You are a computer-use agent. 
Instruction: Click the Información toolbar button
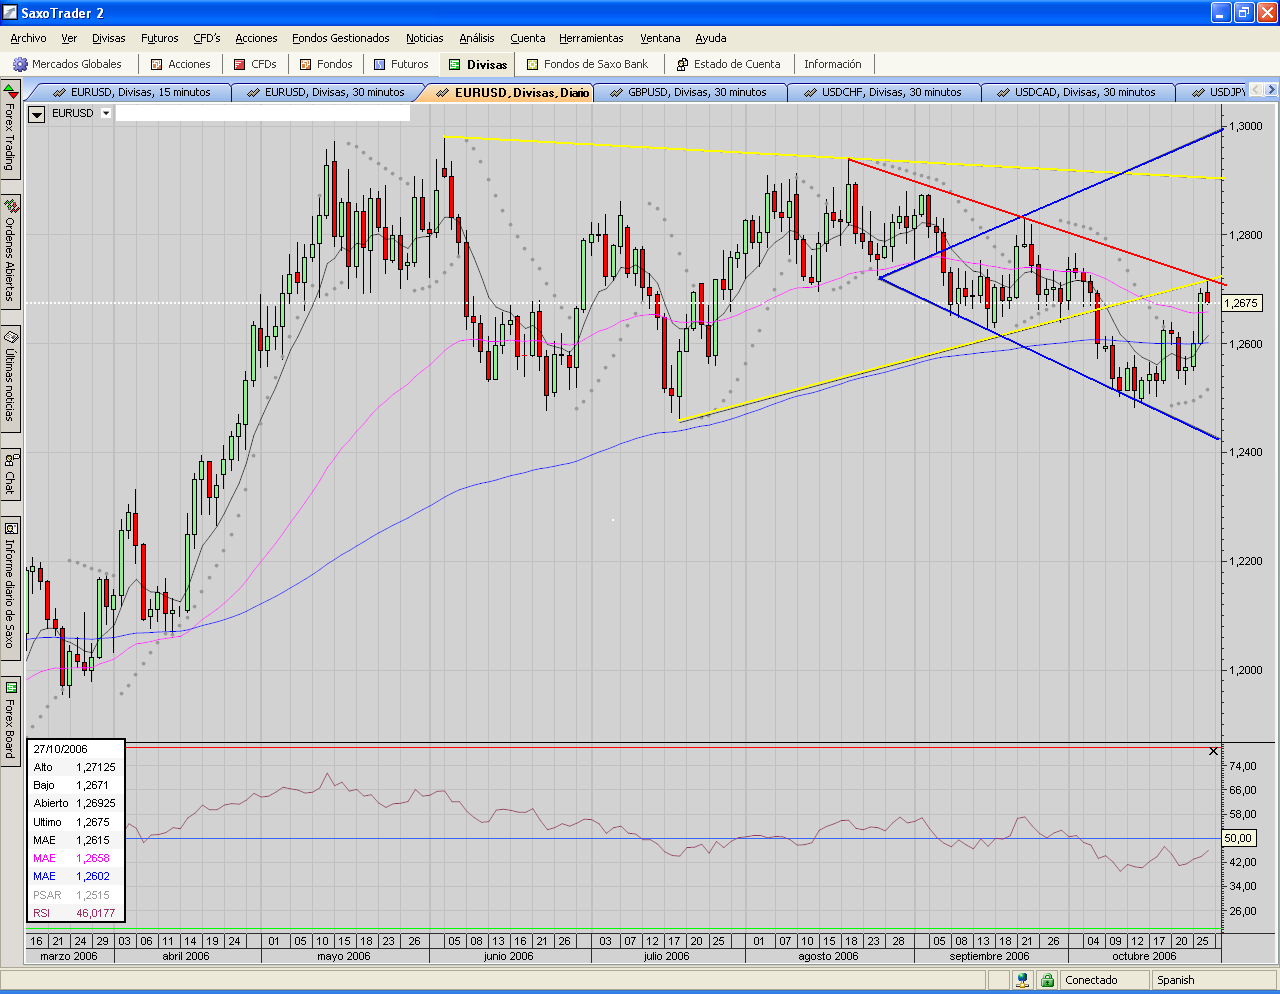[x=832, y=64]
